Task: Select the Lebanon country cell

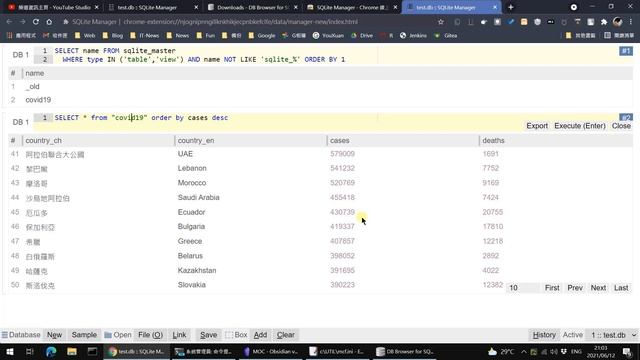Action: pyautogui.click(x=192, y=168)
